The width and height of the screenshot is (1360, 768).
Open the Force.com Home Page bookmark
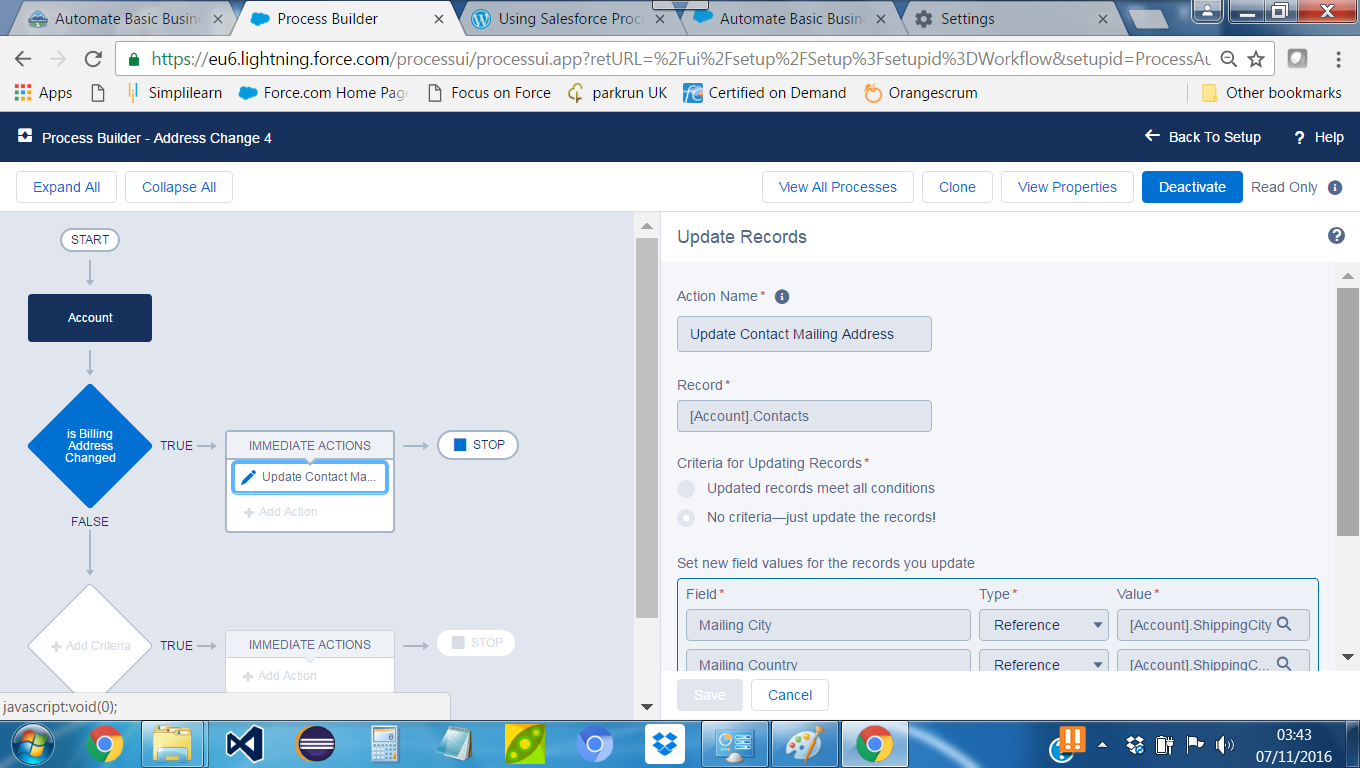(324, 92)
